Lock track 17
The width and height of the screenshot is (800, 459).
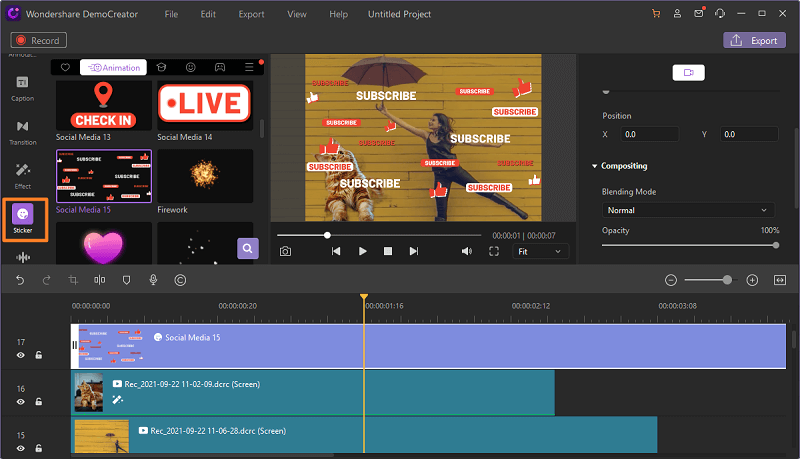click(39, 355)
